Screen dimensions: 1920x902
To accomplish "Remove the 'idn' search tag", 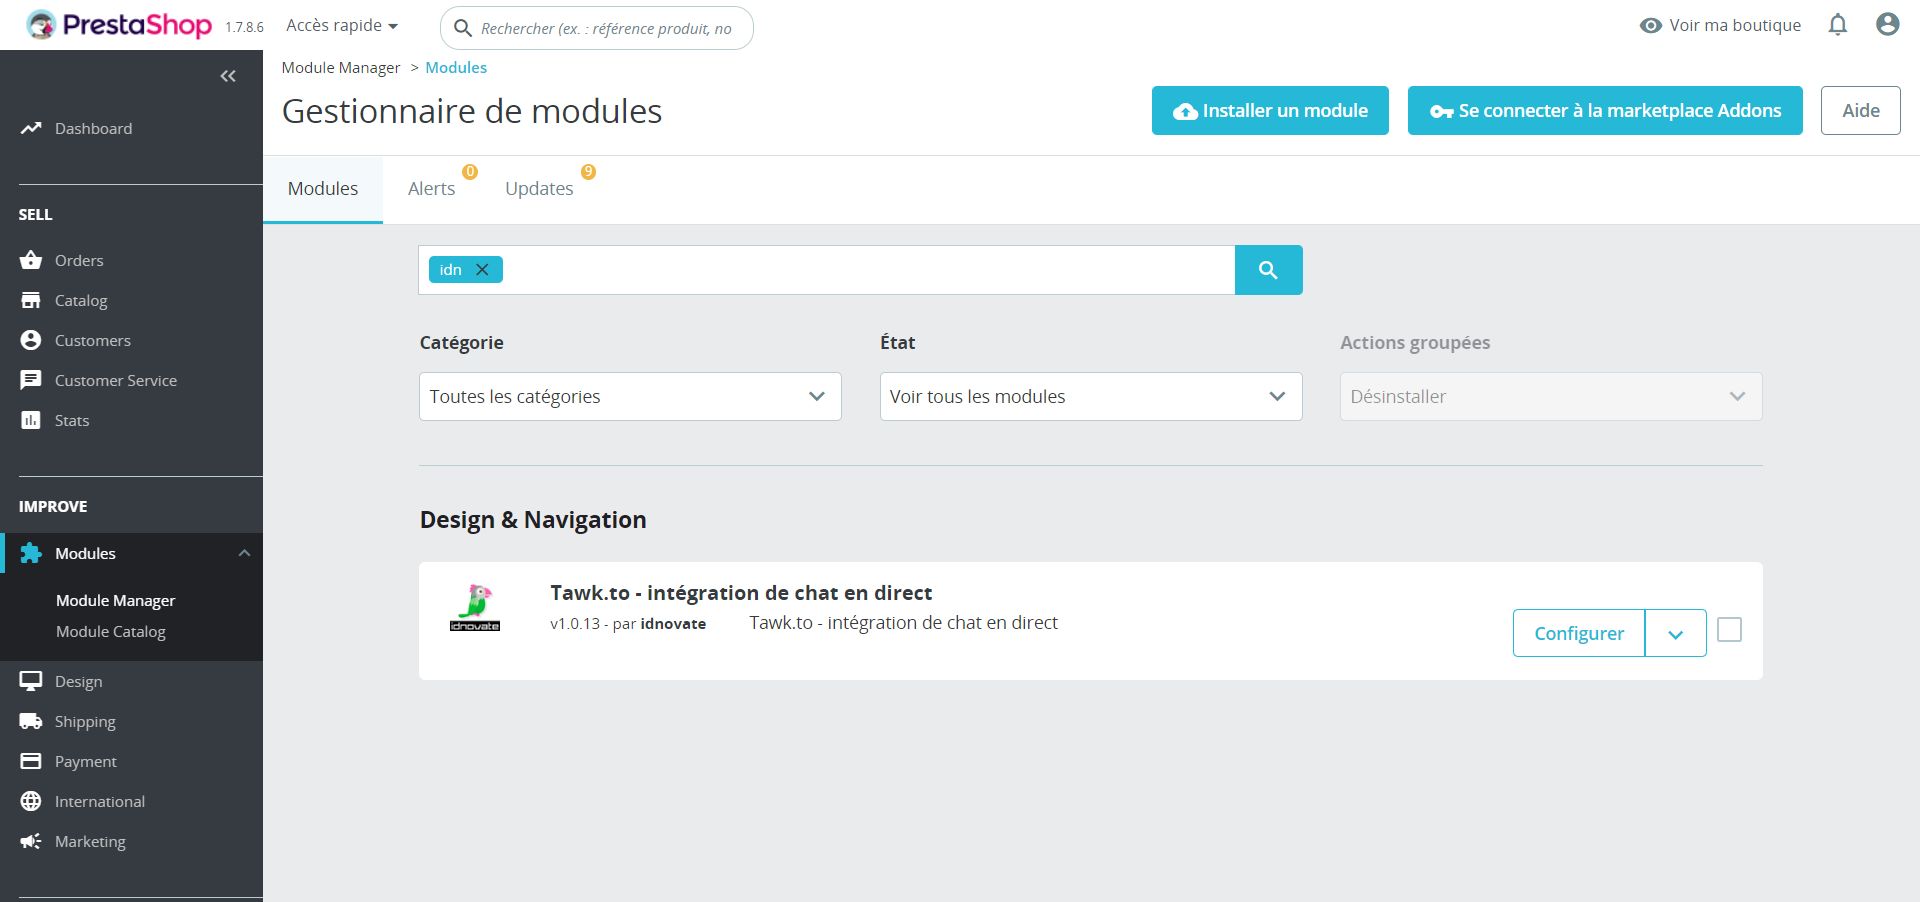I will tap(482, 270).
